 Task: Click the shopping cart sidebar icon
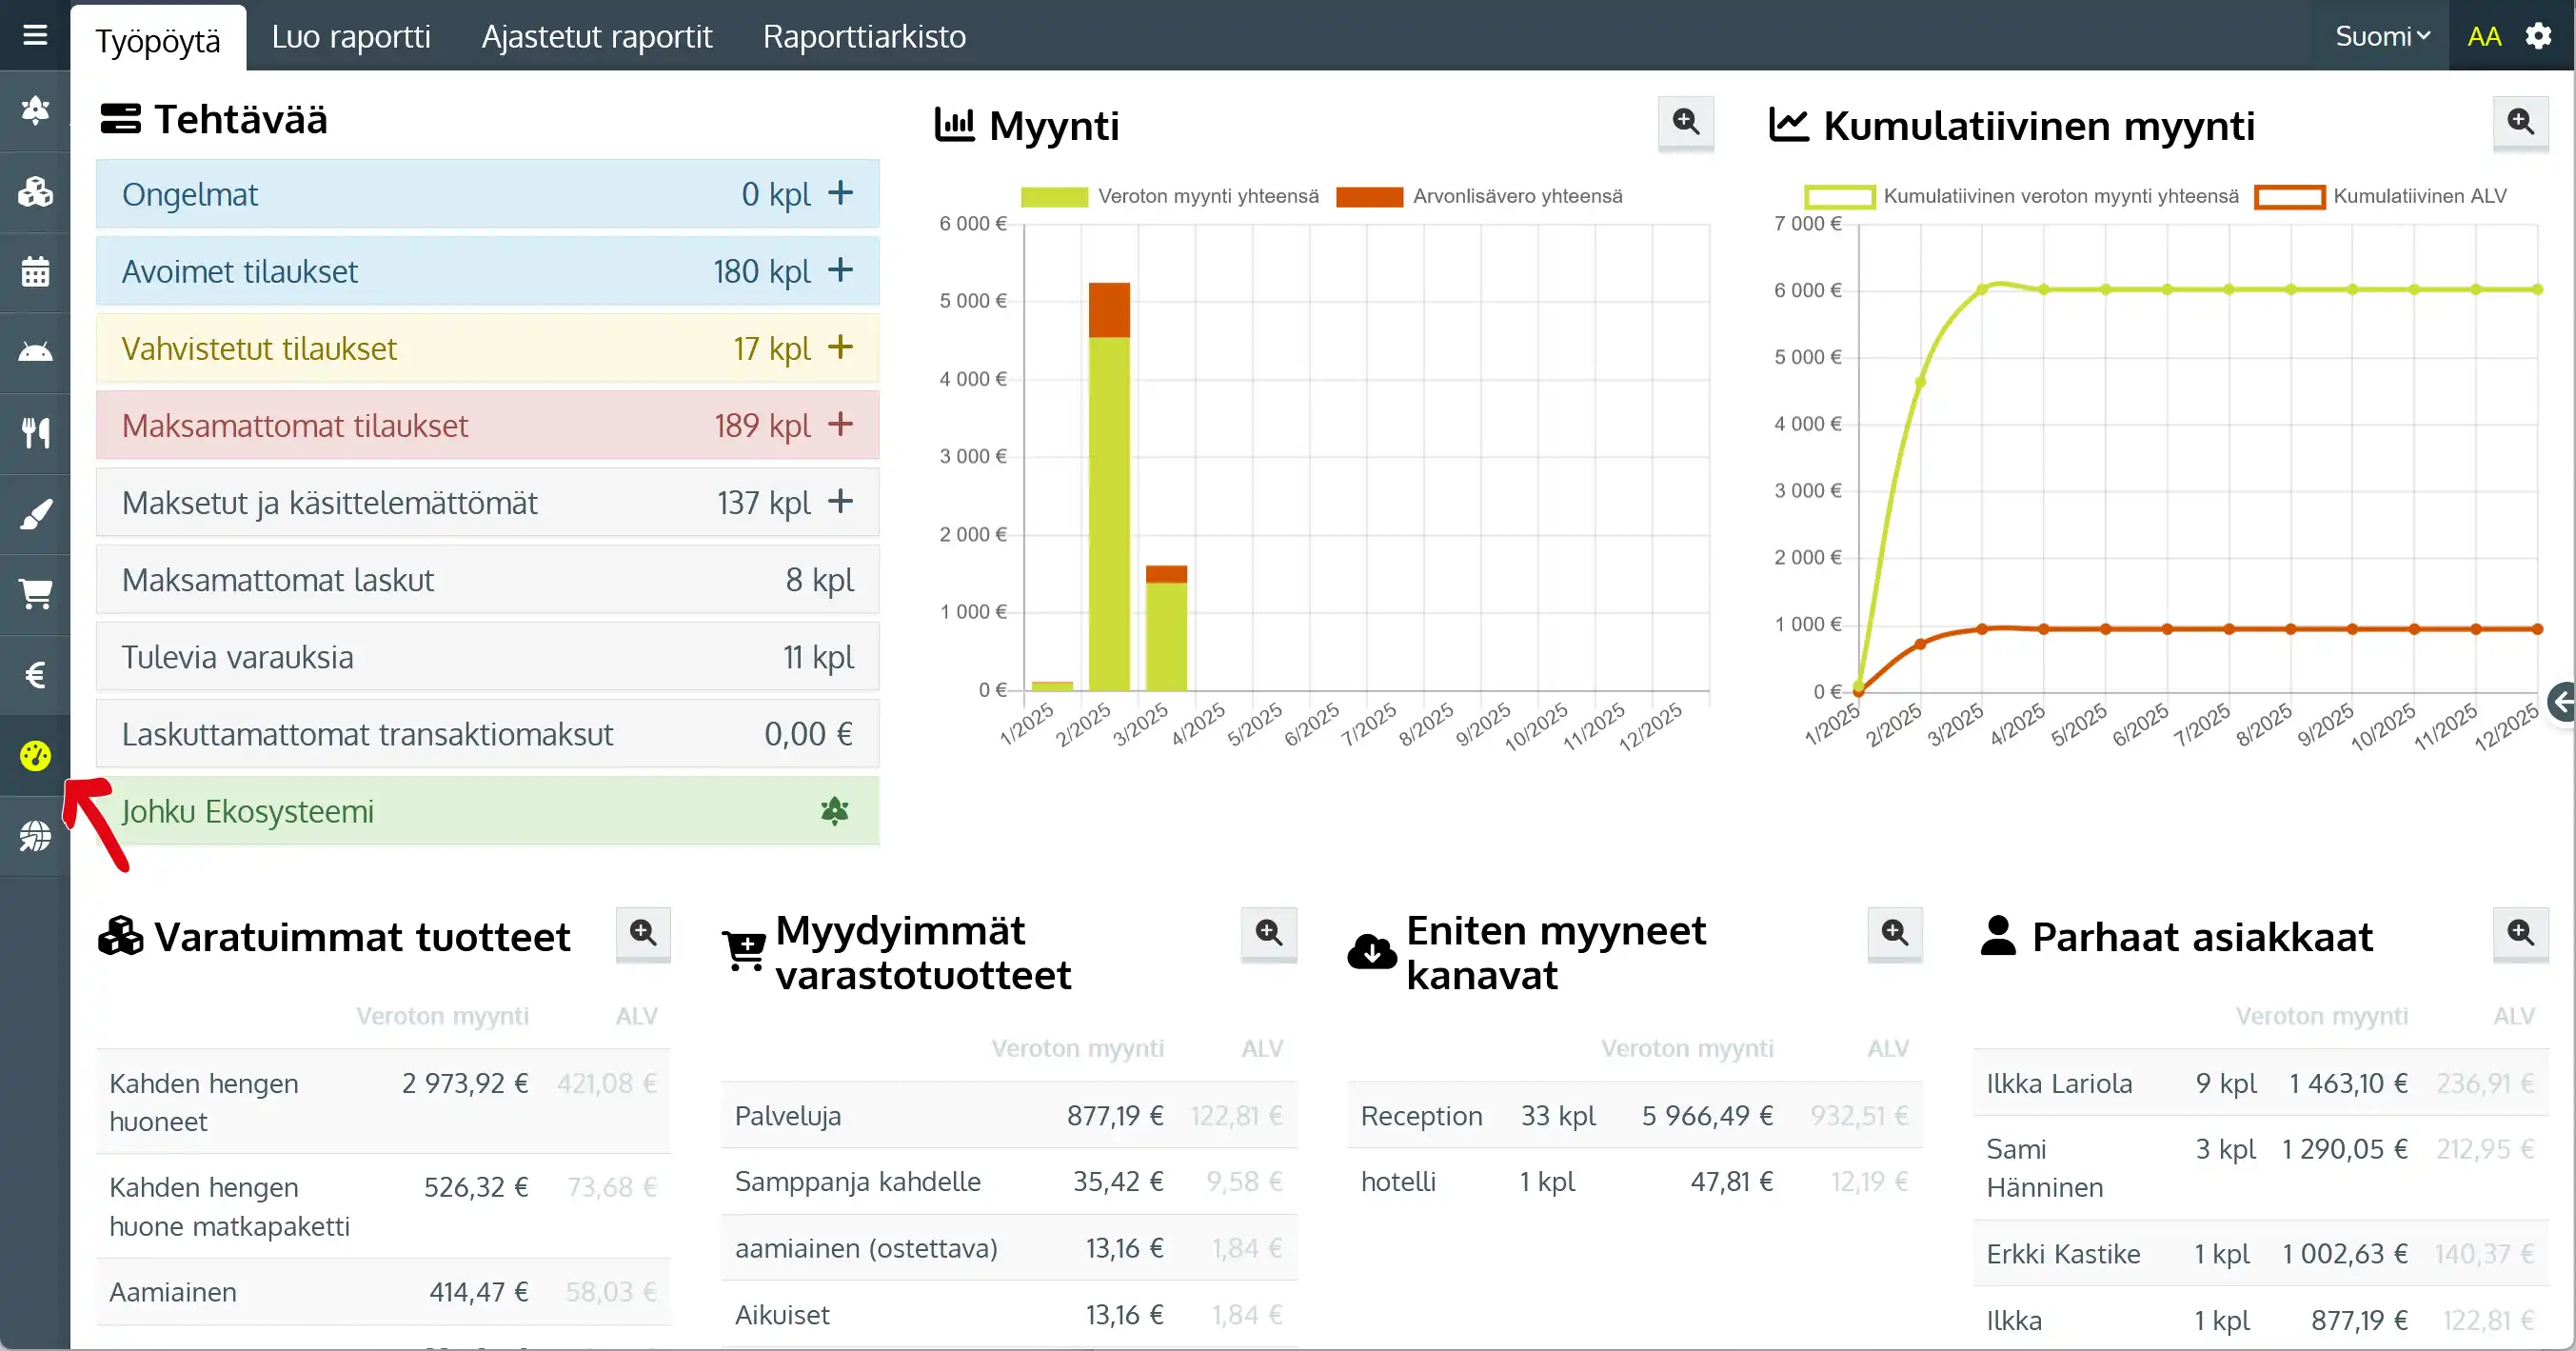pos(35,594)
